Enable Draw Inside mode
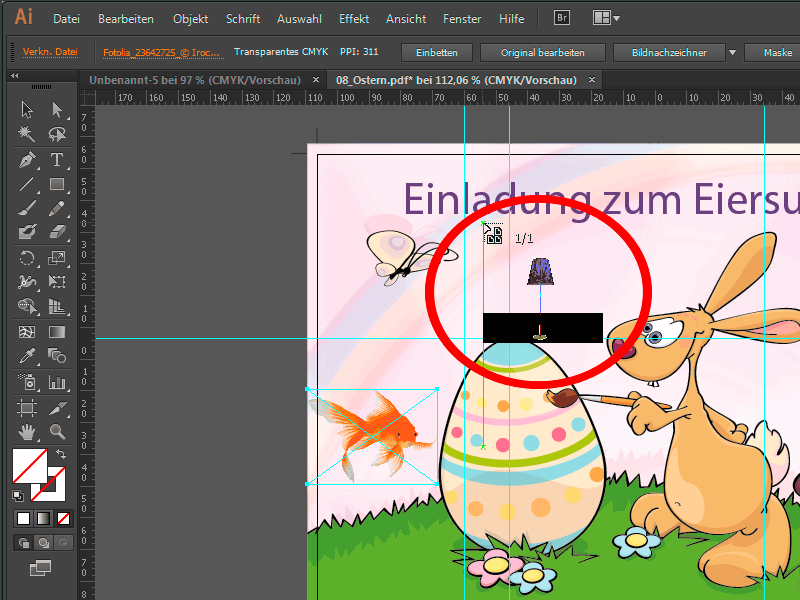Viewport: 800px width, 600px height. click(x=63, y=542)
